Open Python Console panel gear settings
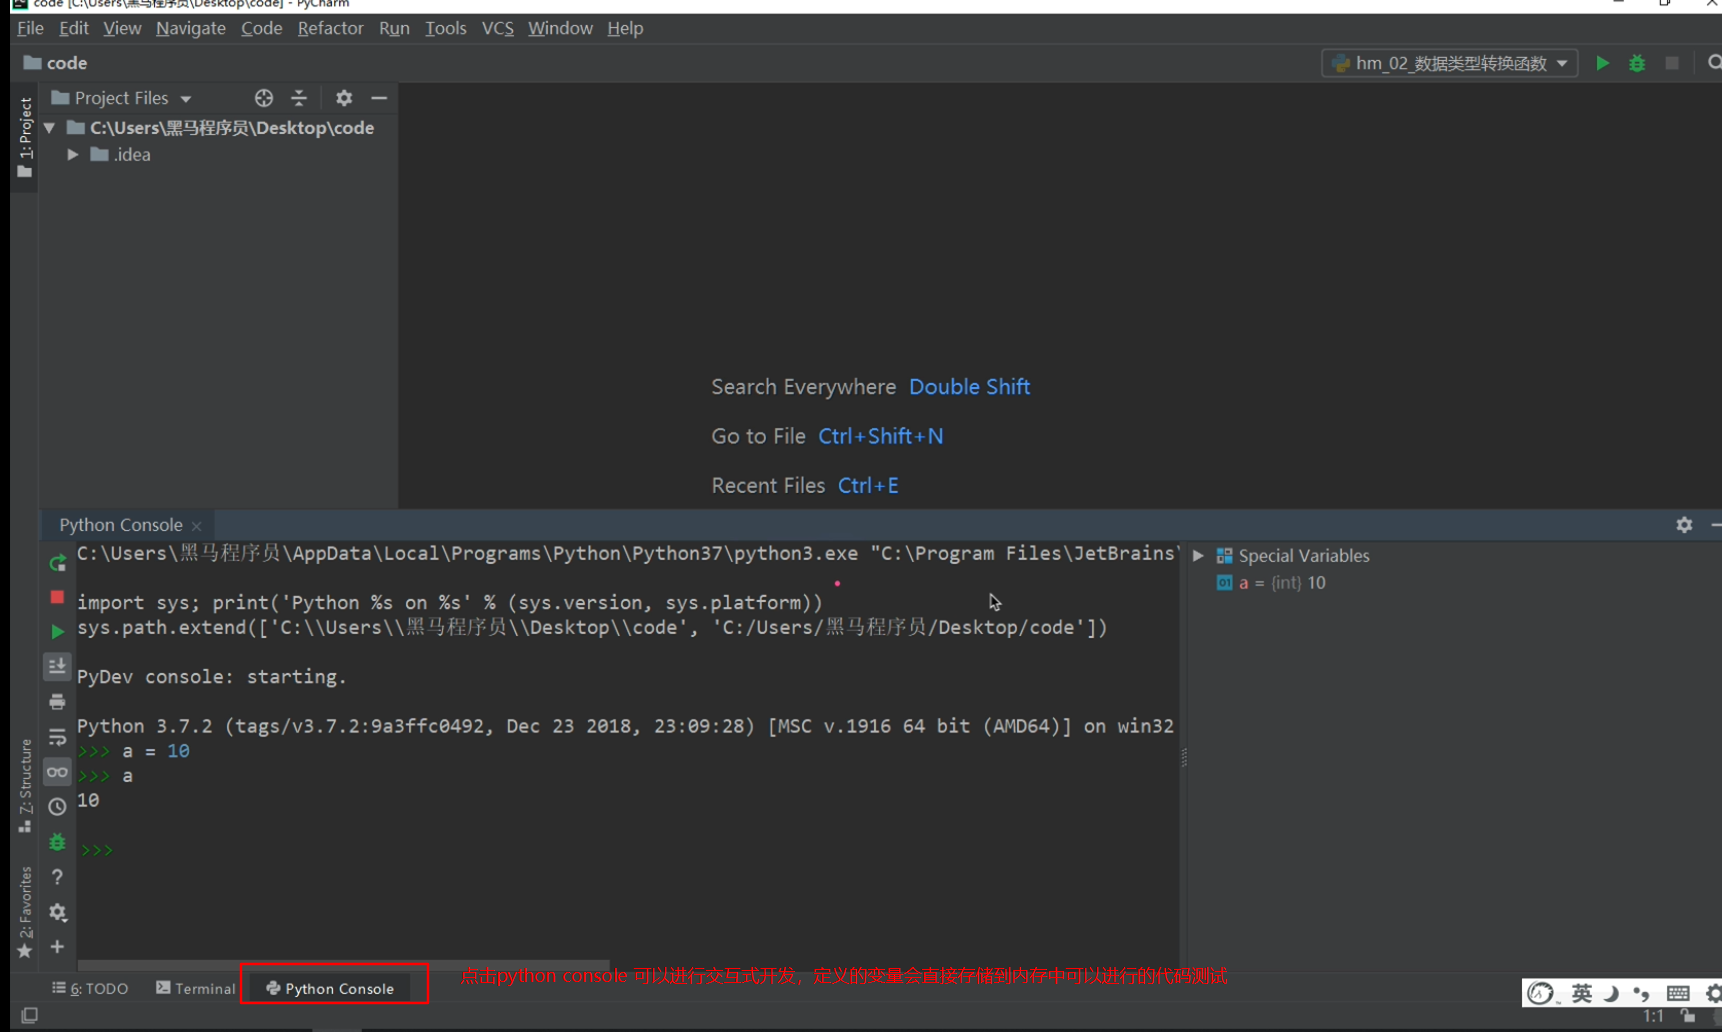1722x1032 pixels. [x=1684, y=525]
